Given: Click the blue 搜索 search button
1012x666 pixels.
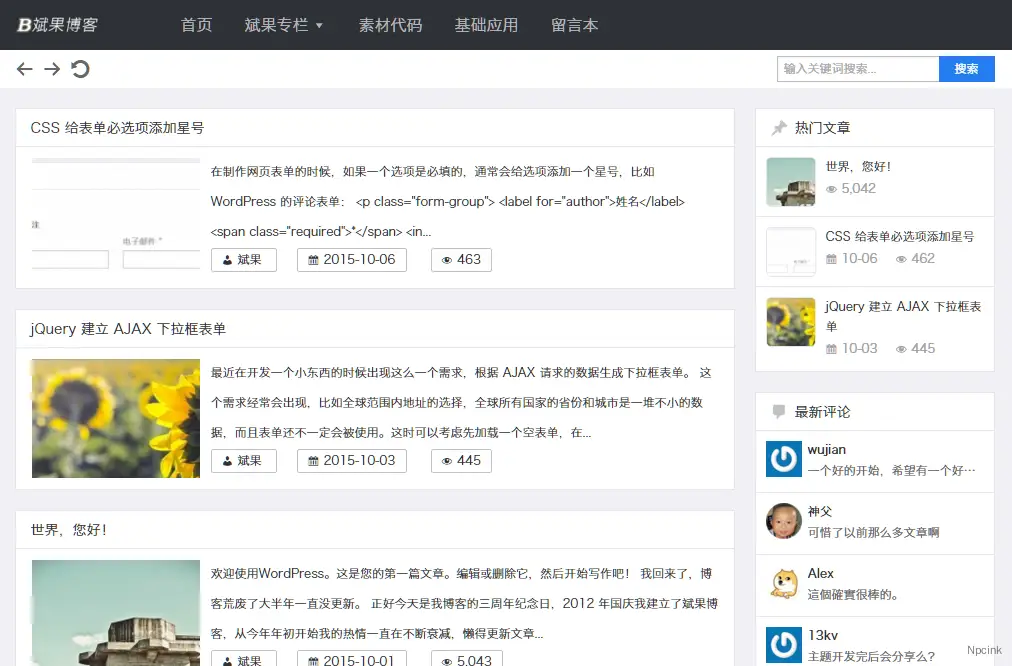Looking at the screenshot, I should [966, 69].
